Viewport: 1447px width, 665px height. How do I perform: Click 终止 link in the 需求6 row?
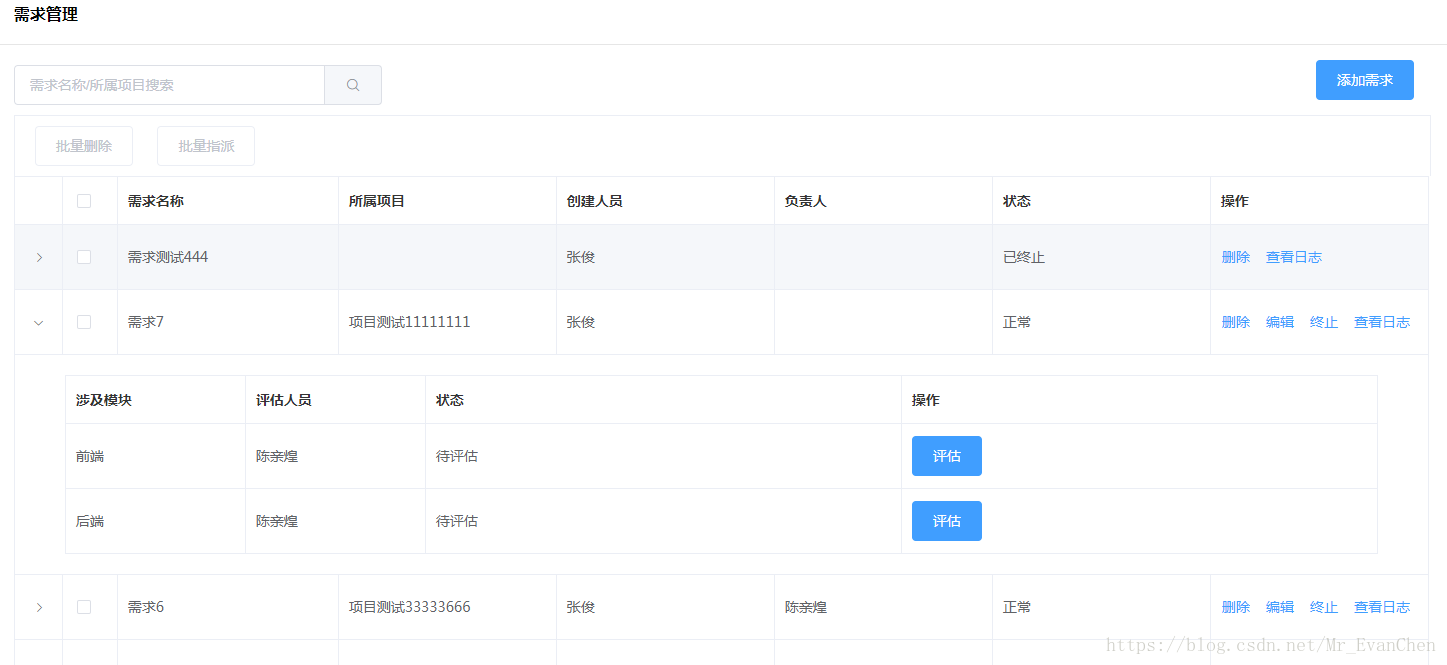(x=1324, y=607)
